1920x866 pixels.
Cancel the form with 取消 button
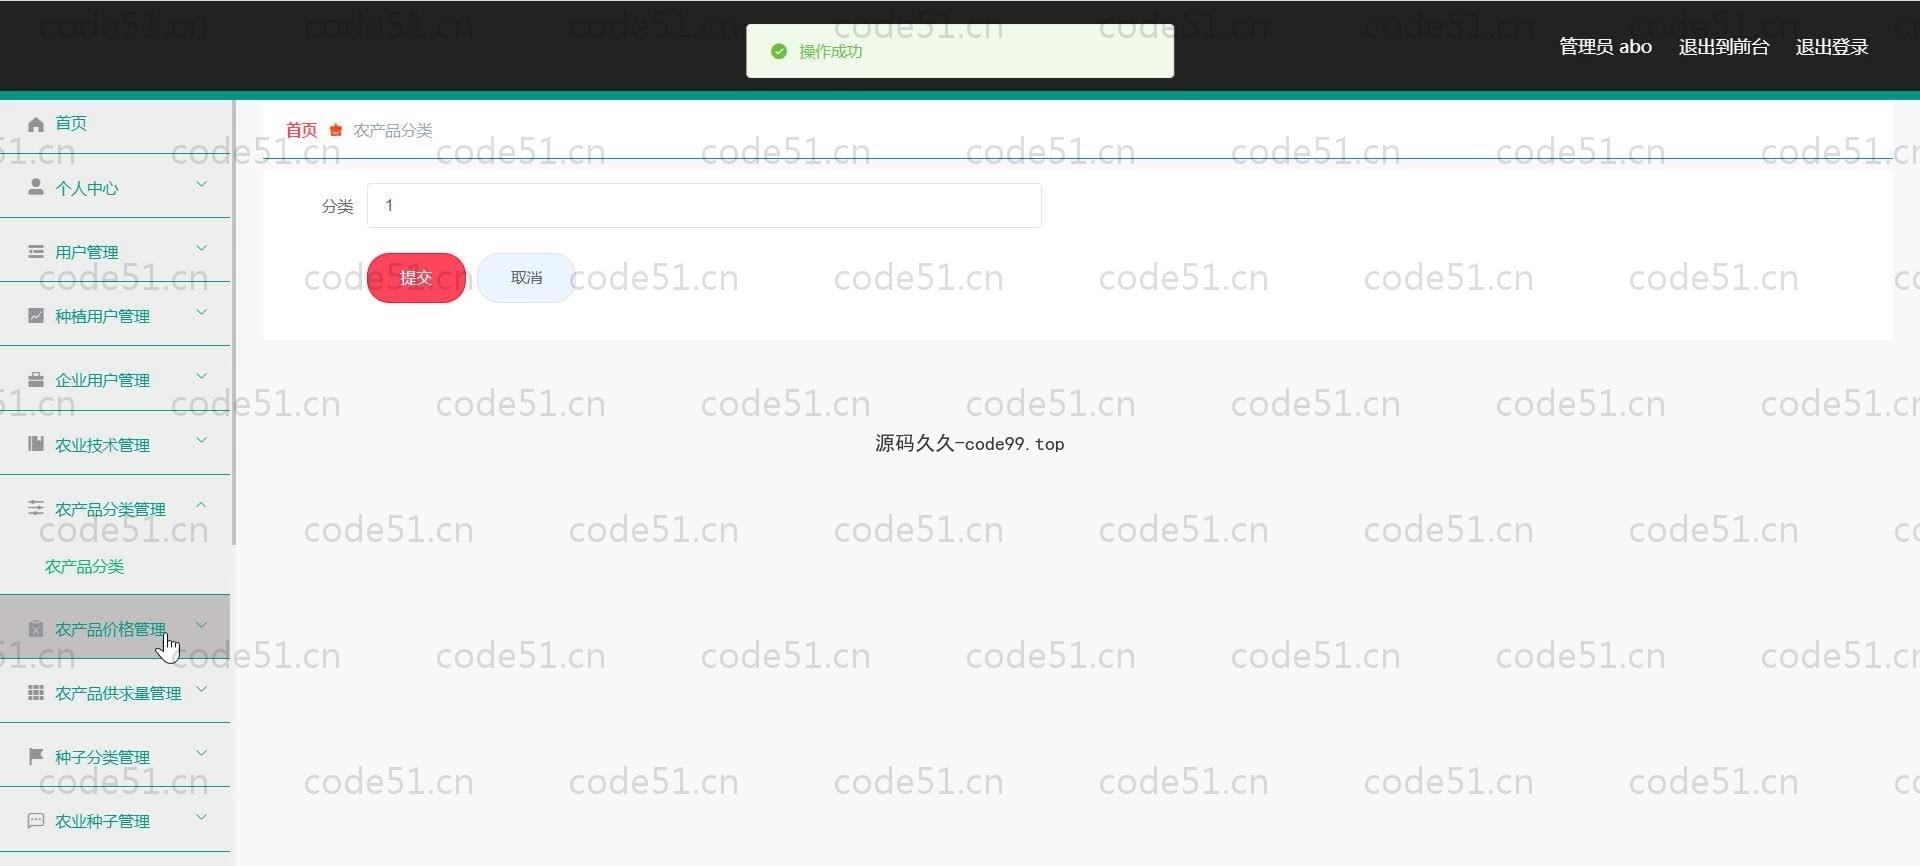click(526, 278)
